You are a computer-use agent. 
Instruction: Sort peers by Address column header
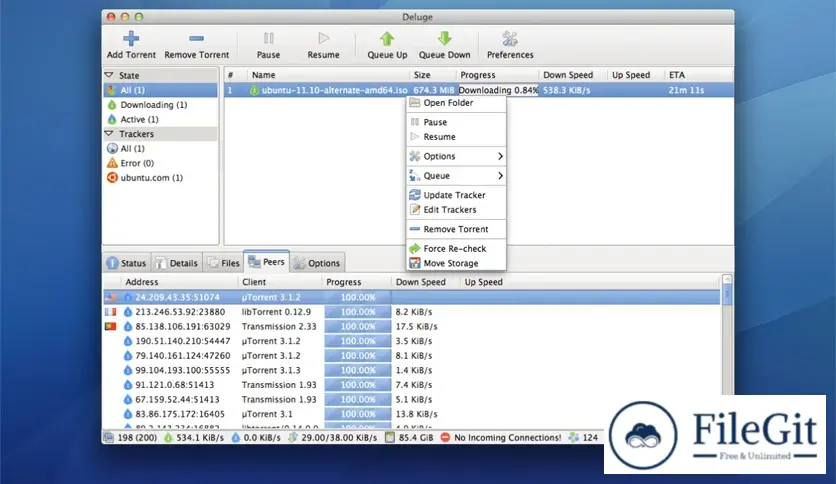(x=179, y=282)
